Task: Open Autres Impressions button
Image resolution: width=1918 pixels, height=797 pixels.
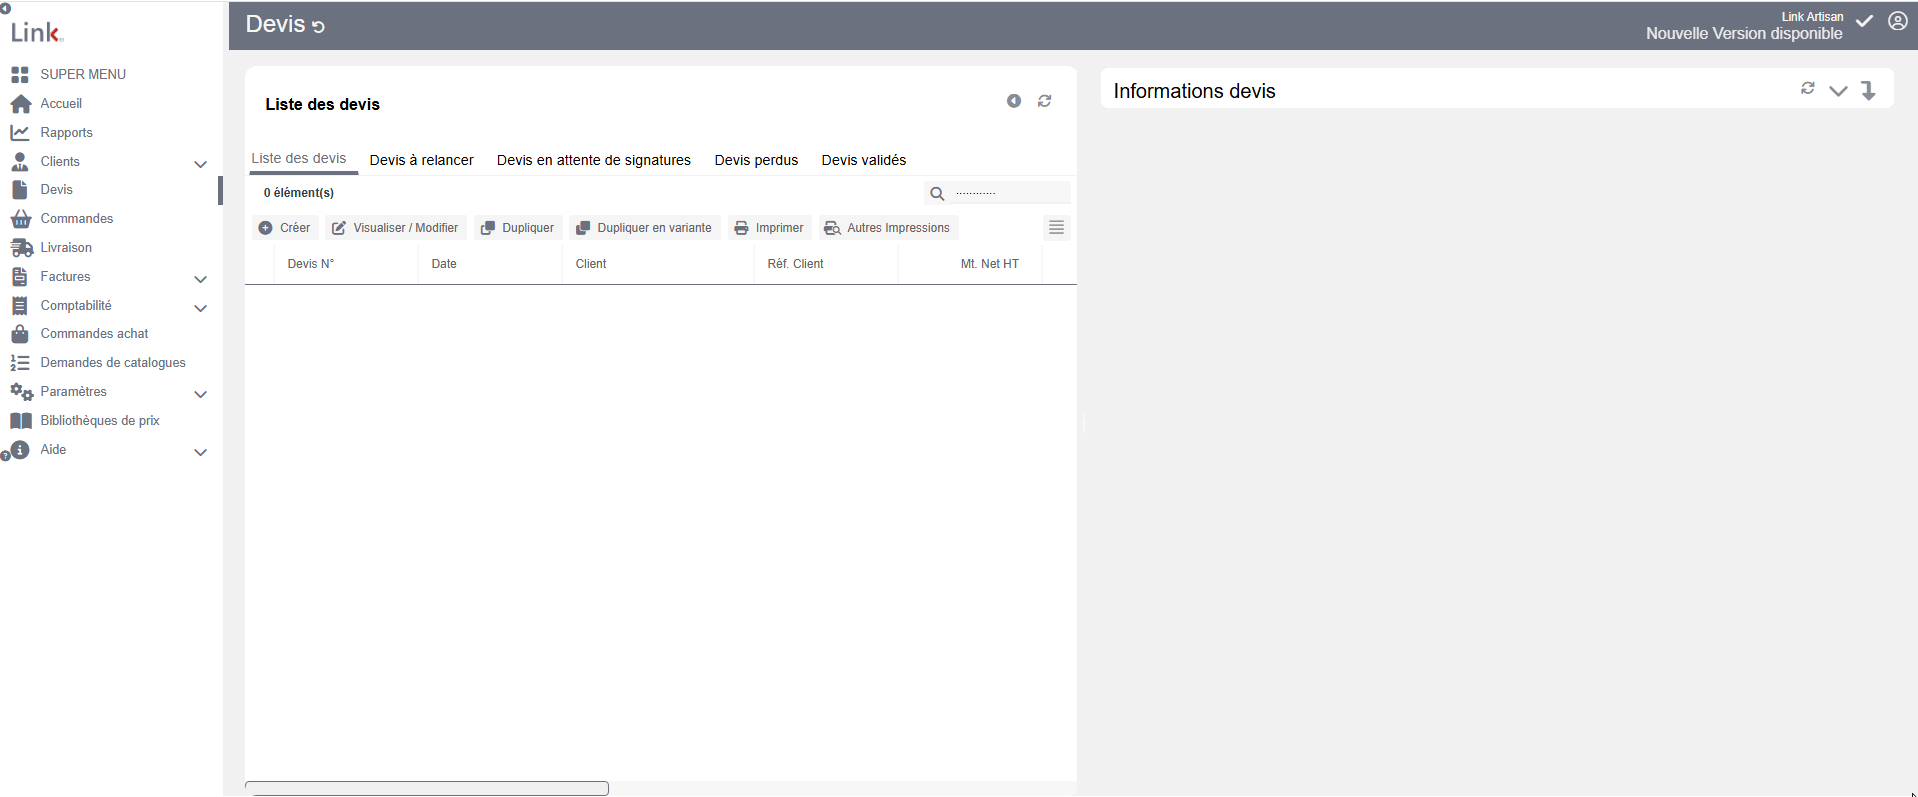Action: 888,228
